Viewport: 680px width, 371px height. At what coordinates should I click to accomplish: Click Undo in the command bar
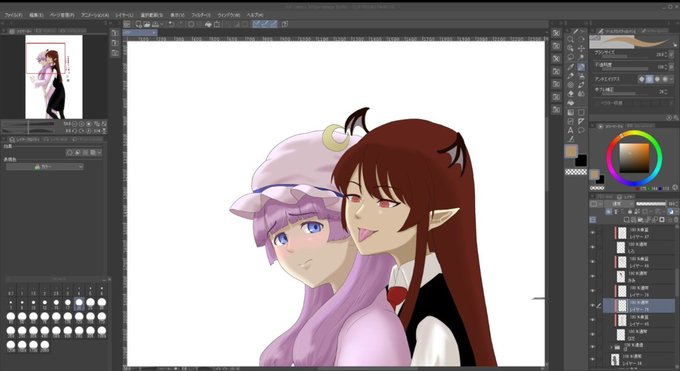[x=171, y=24]
